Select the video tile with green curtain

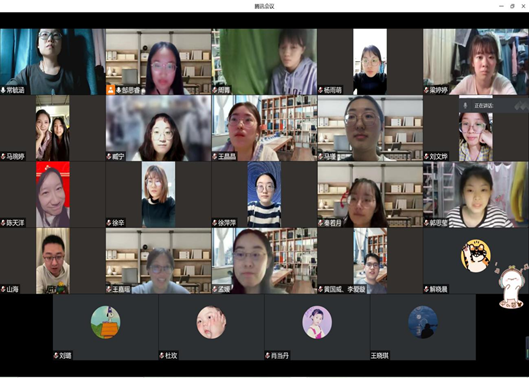[x=264, y=61]
